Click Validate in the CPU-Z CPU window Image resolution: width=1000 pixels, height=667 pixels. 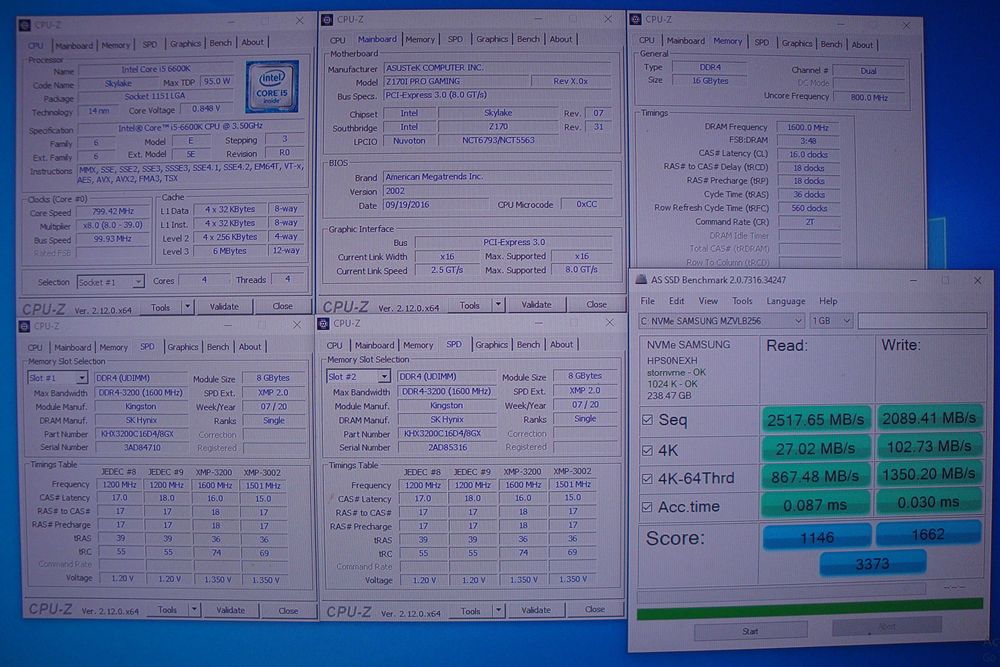click(224, 307)
